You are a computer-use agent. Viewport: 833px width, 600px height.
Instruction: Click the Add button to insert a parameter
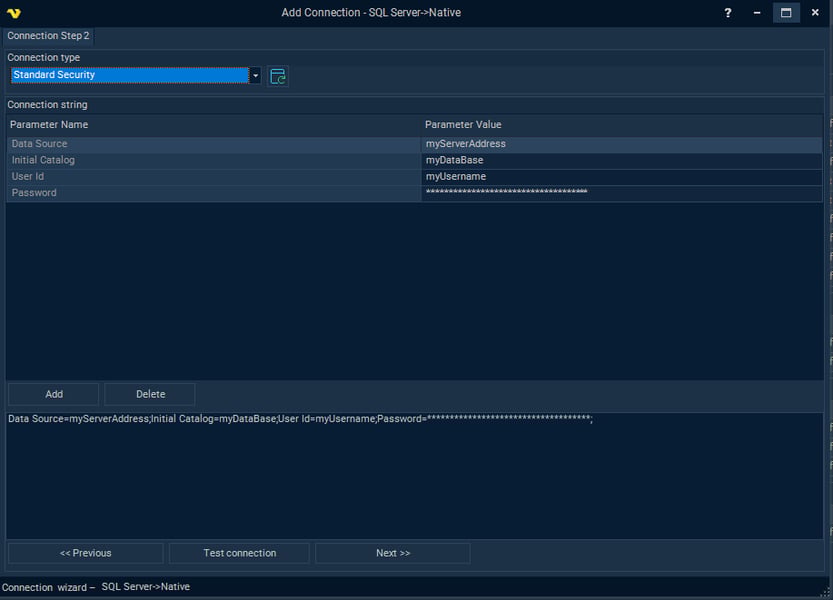[x=52, y=393]
